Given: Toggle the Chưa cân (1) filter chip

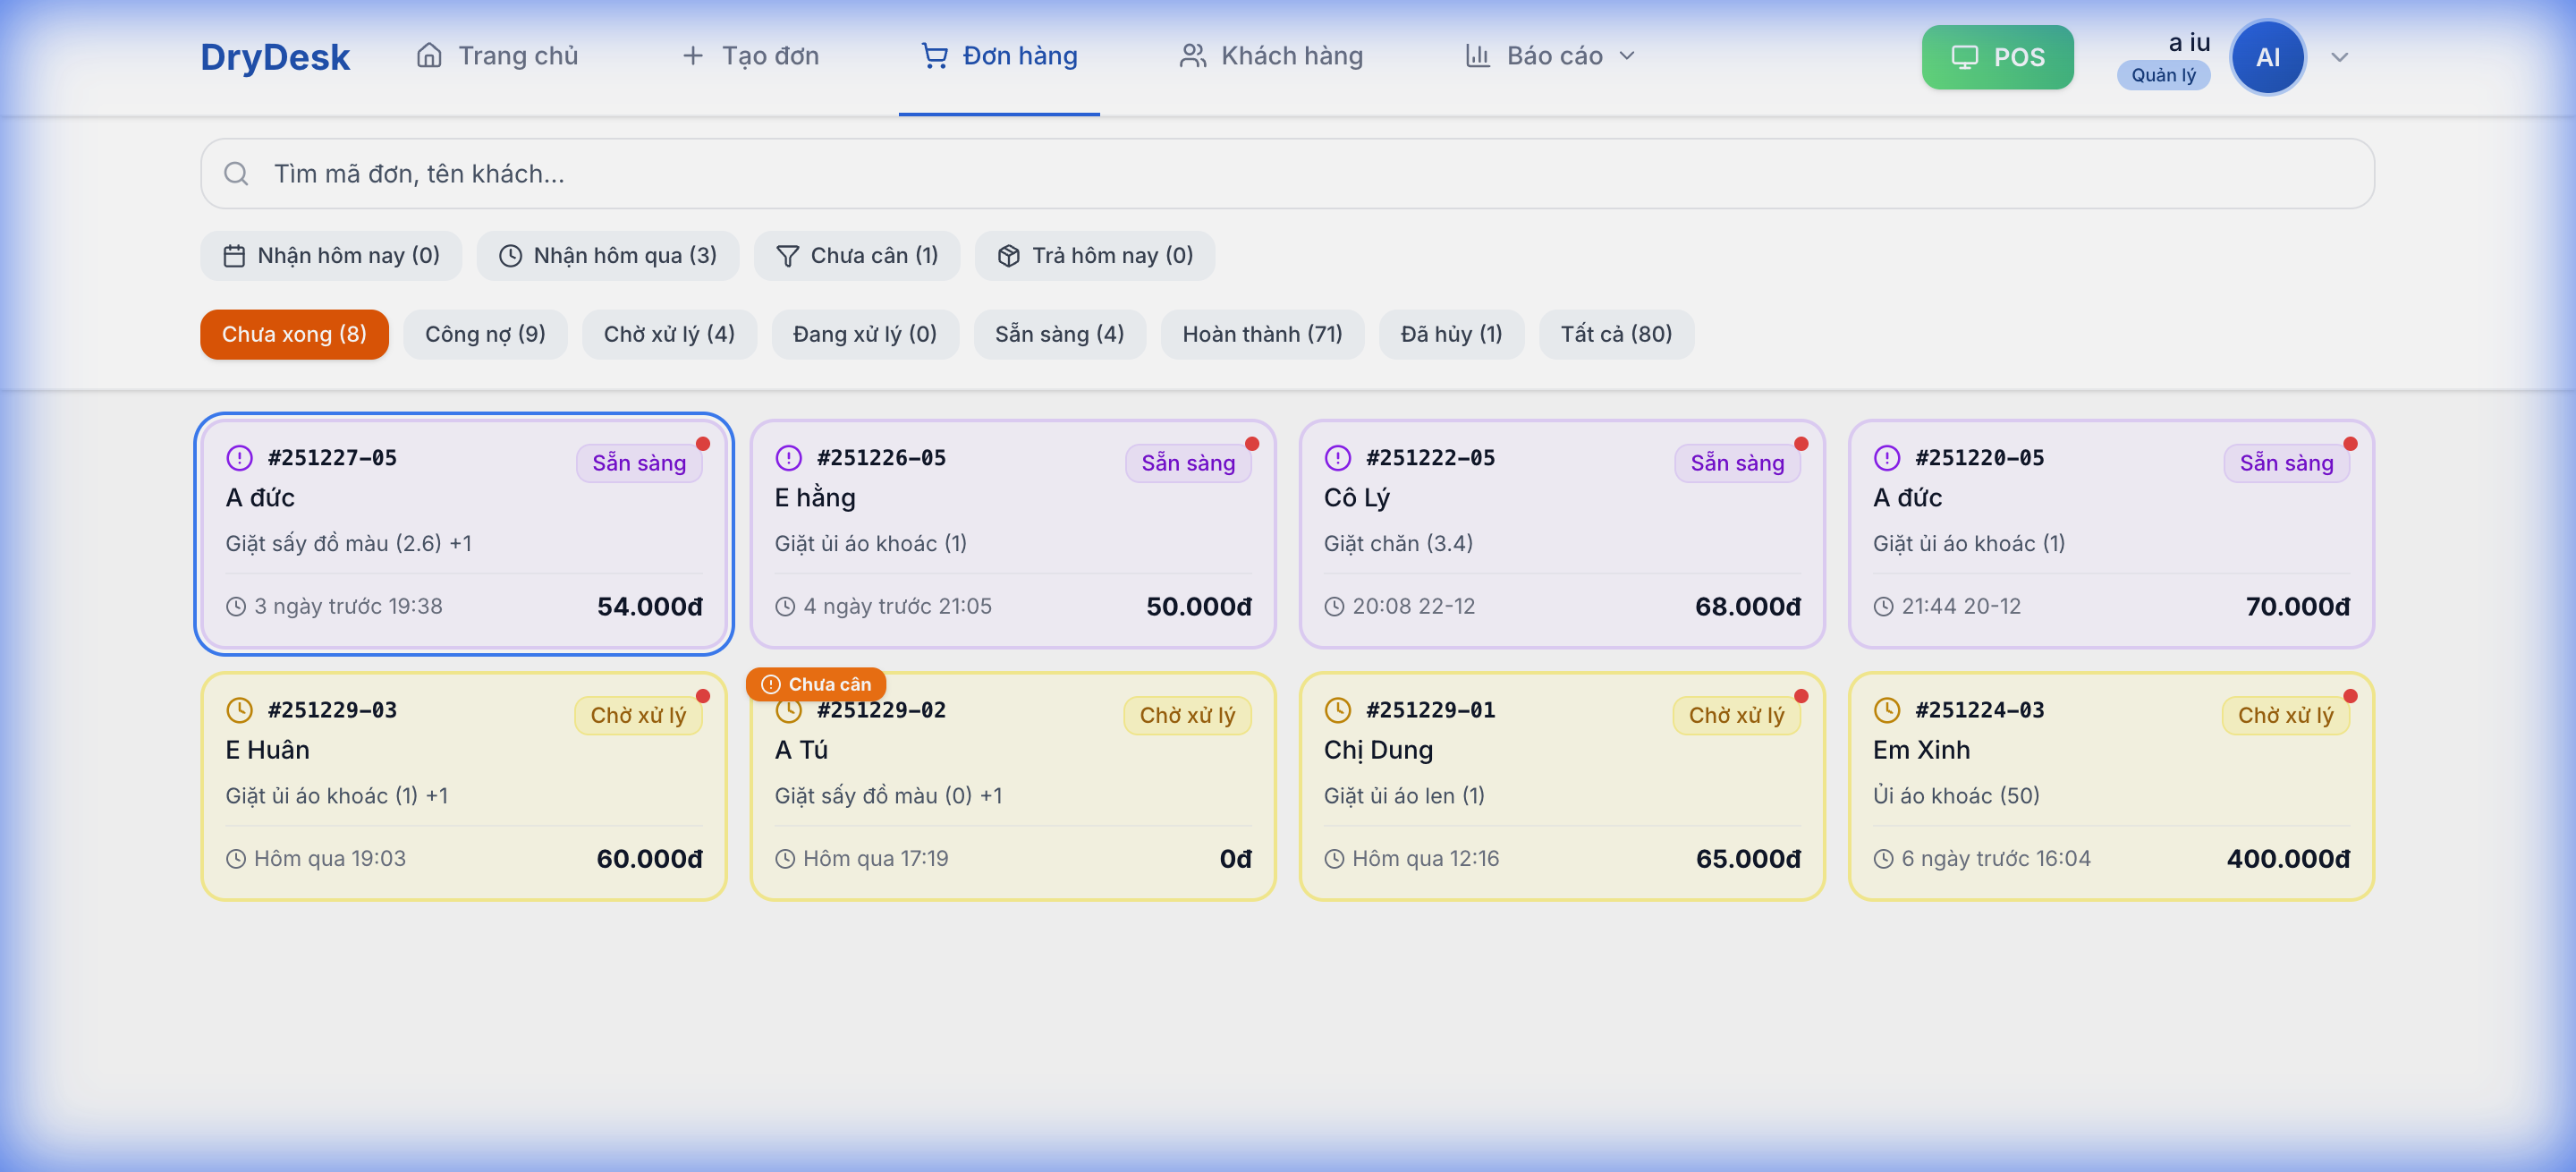Looking at the screenshot, I should 857,256.
